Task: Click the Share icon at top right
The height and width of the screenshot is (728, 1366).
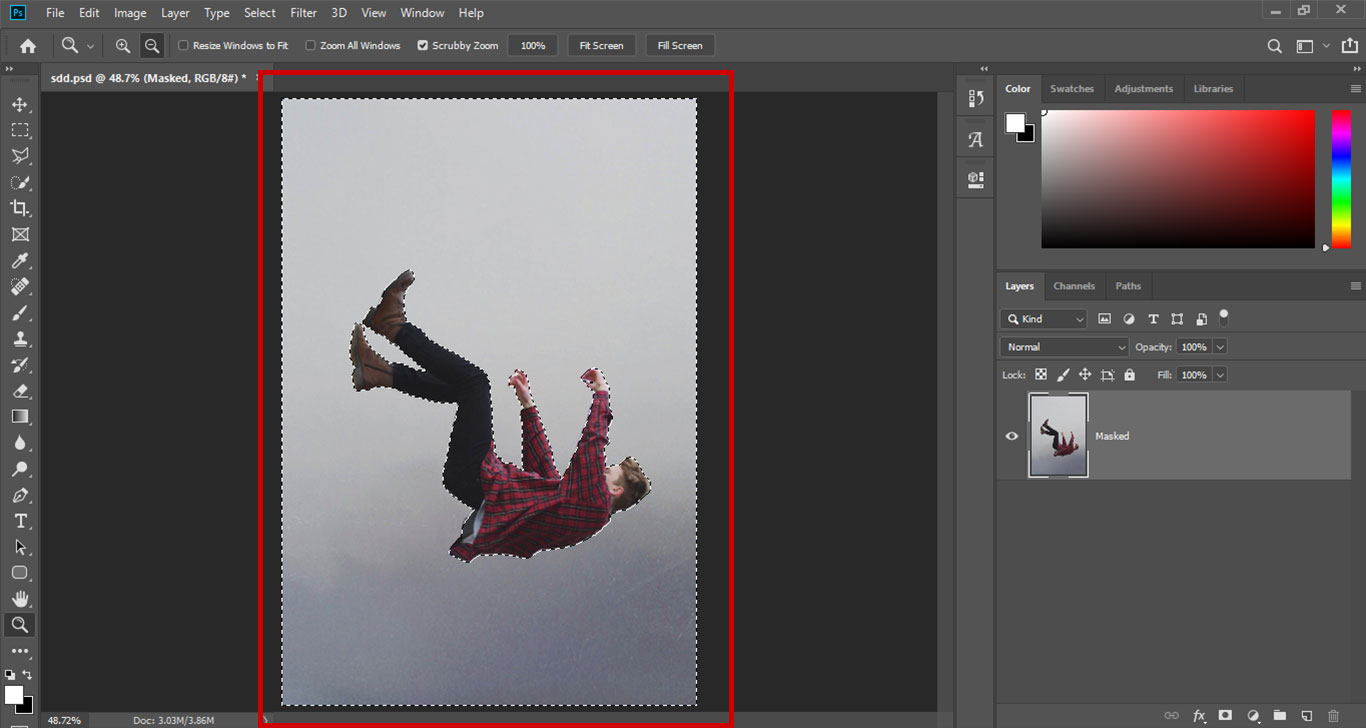Action: coord(1349,46)
